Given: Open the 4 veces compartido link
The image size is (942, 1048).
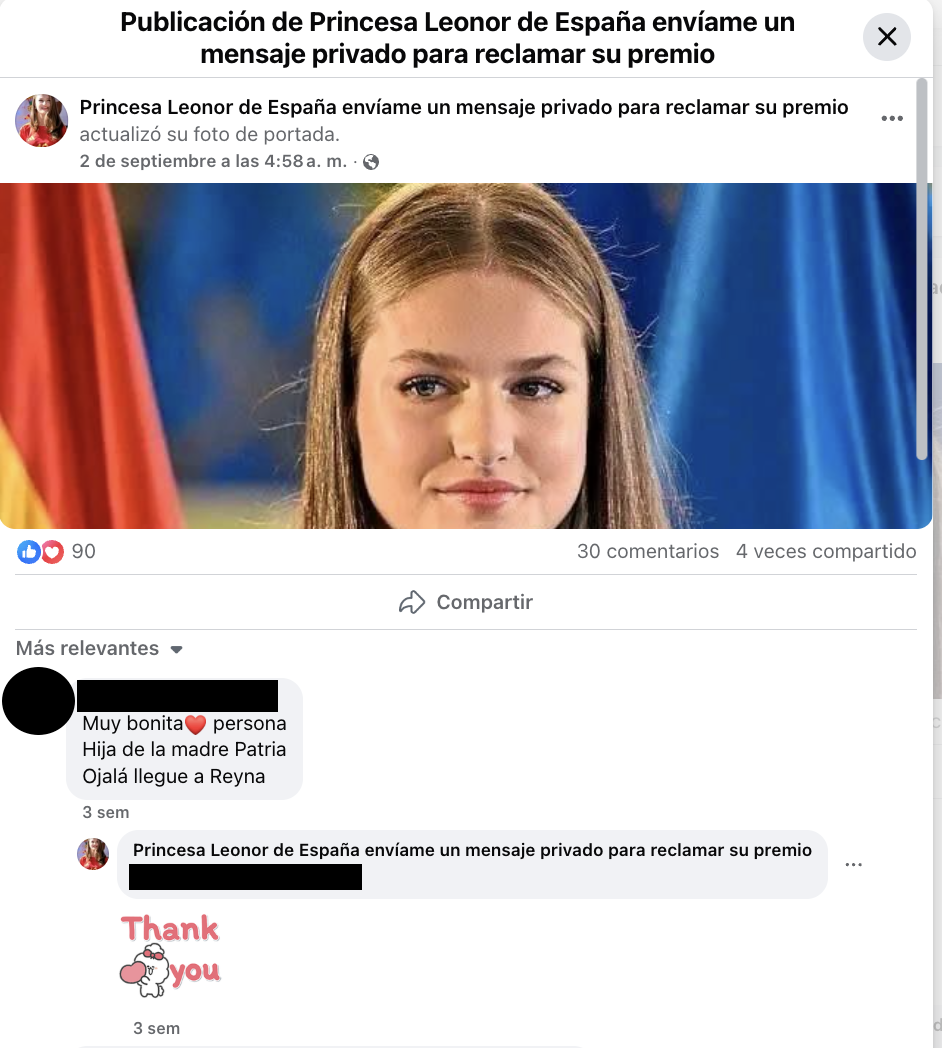Looking at the screenshot, I should tap(826, 551).
